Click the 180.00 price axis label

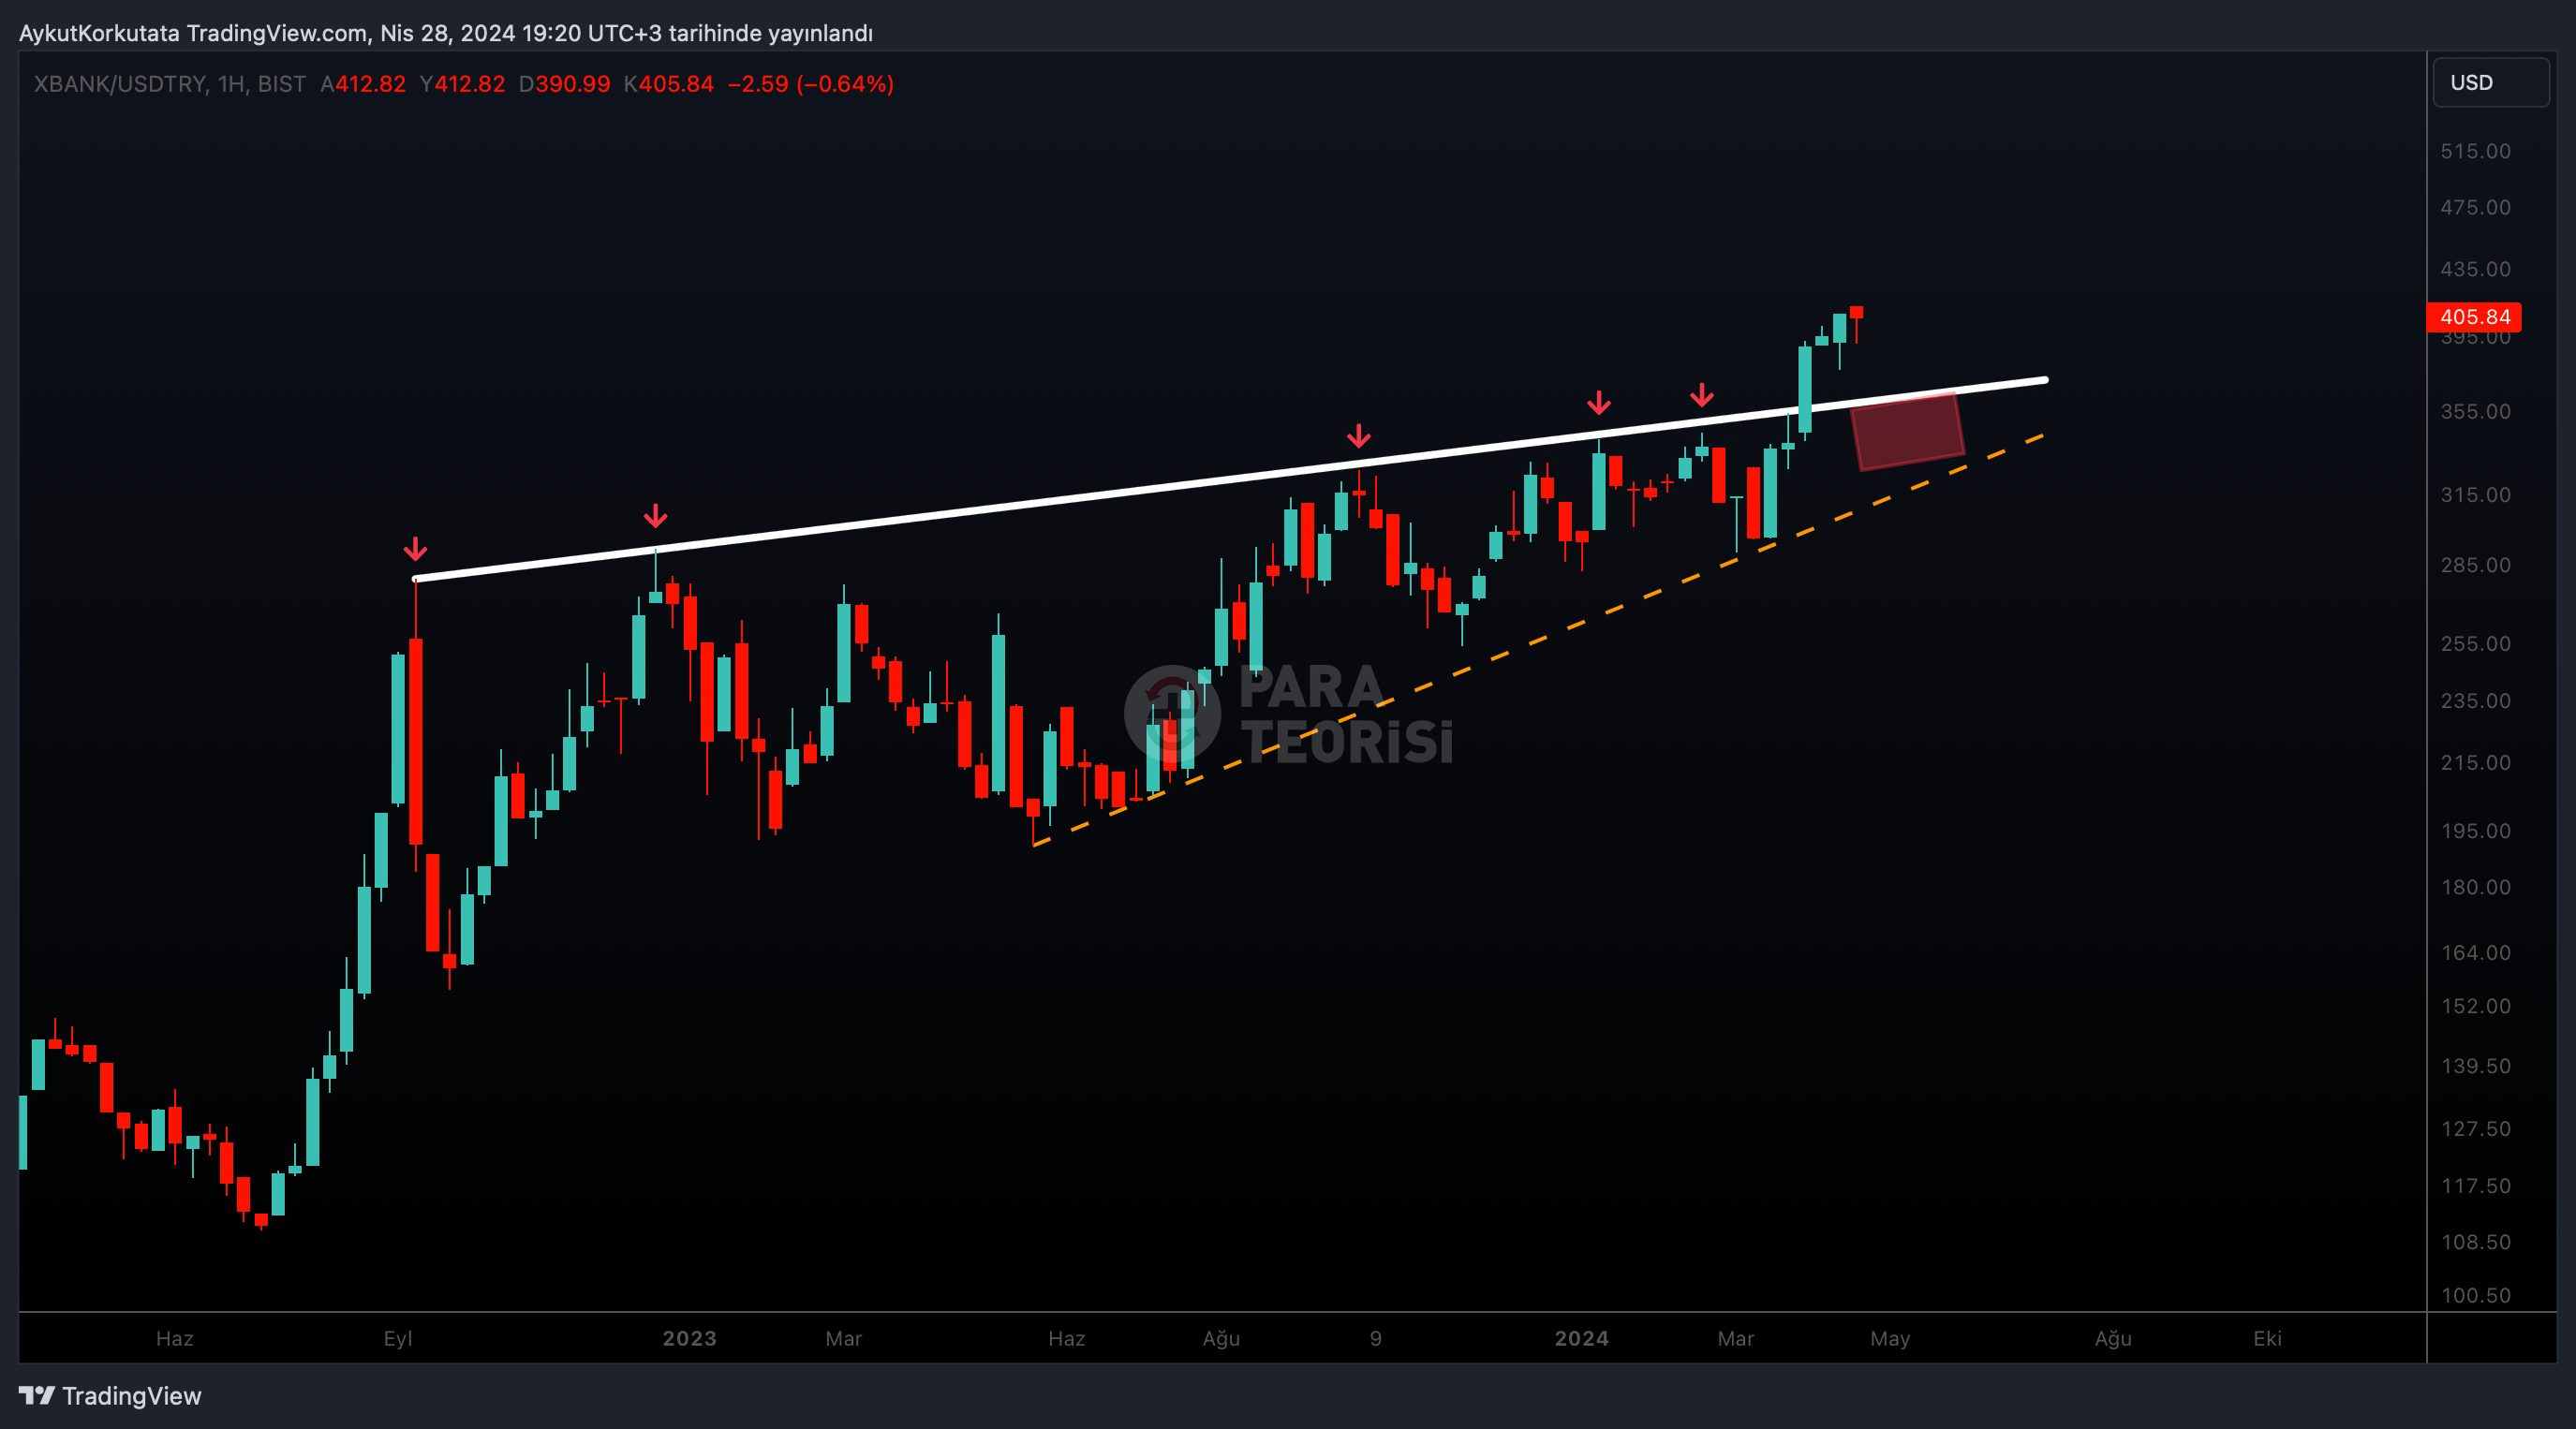(2475, 887)
